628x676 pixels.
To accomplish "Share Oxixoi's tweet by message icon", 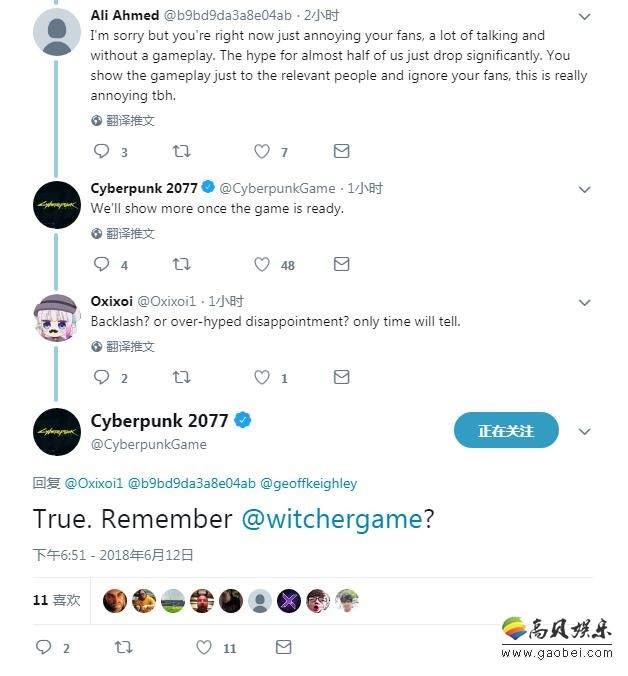I will click(x=341, y=377).
